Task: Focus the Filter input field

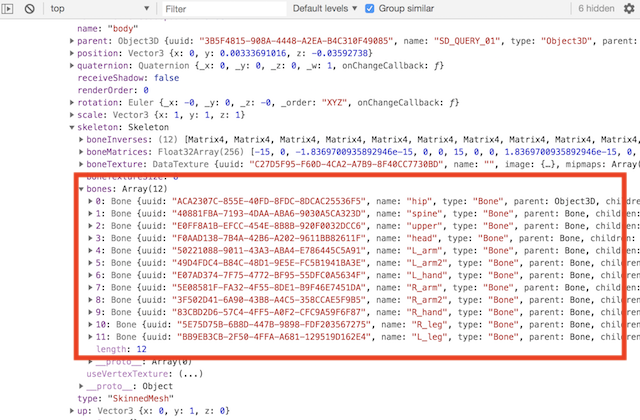Action: pos(224,9)
